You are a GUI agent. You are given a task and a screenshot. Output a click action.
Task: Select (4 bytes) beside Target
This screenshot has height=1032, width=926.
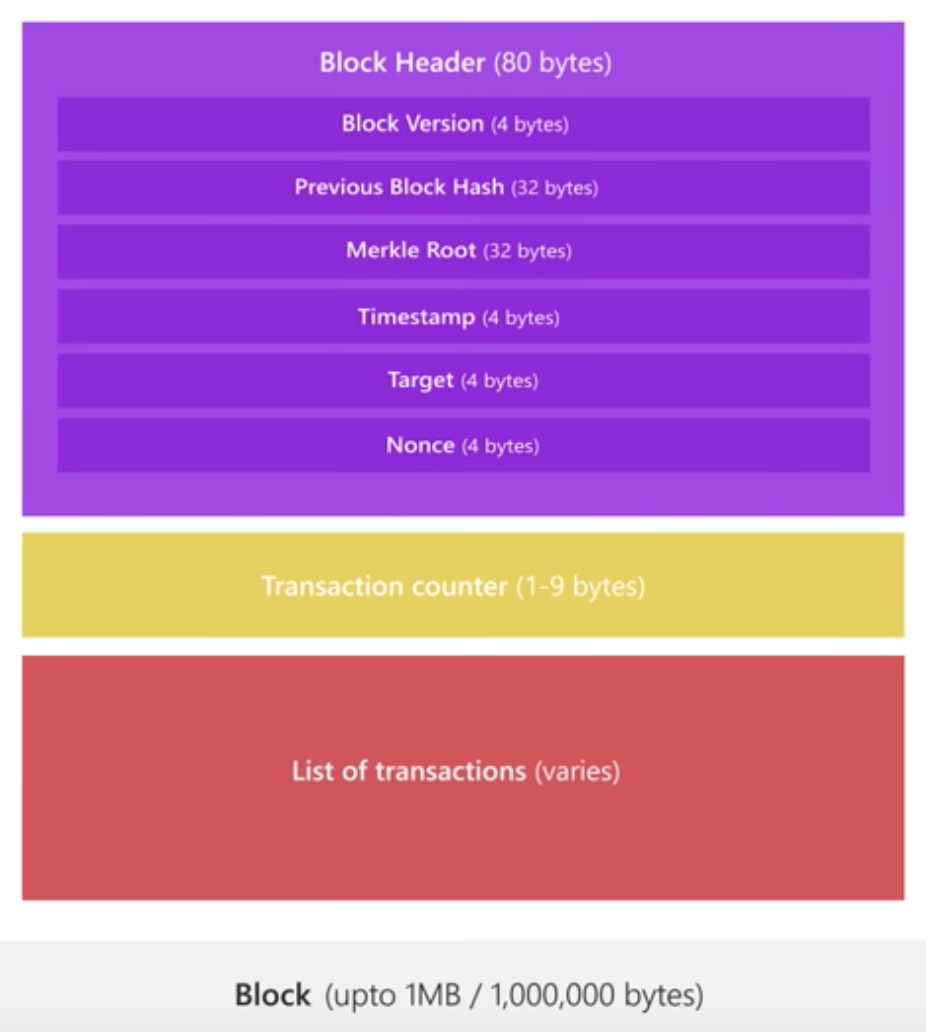[499, 382]
